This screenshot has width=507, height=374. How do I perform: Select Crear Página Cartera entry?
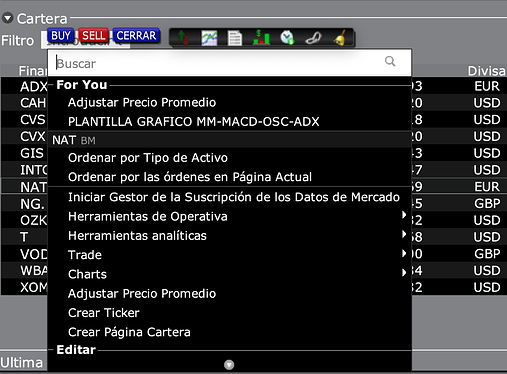[x=129, y=332]
